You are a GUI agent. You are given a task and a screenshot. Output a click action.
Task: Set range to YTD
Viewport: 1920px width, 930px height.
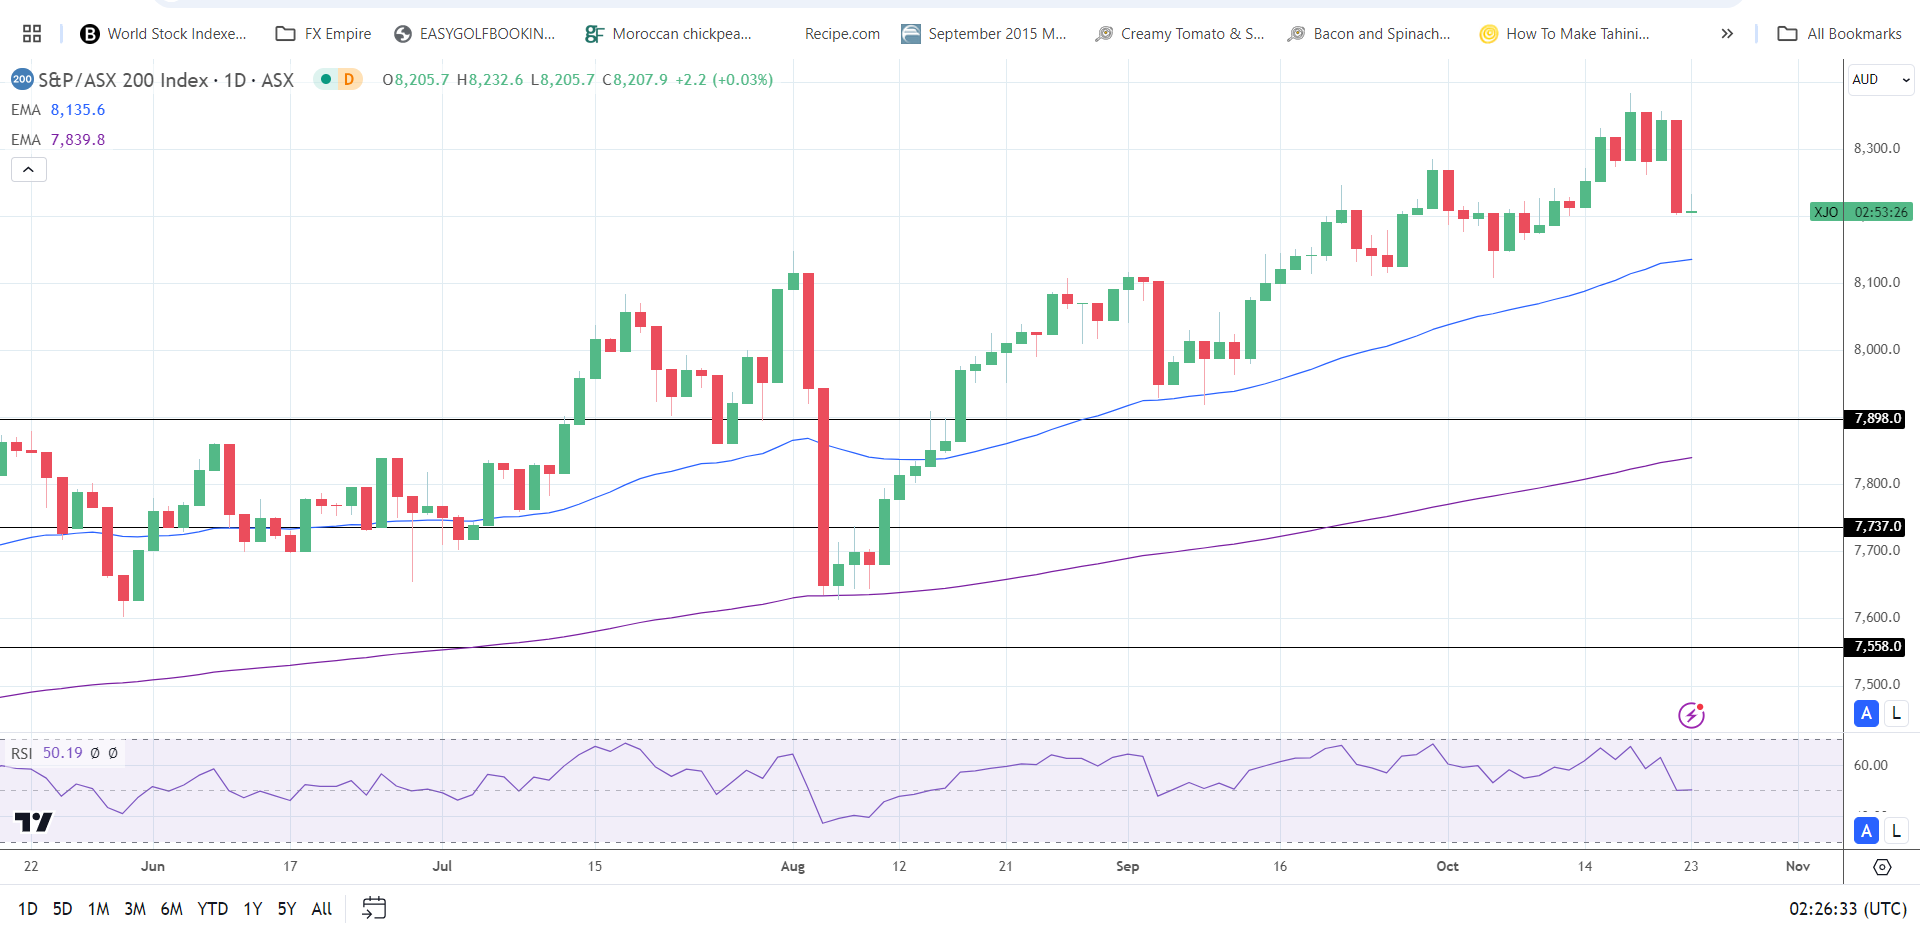213,909
